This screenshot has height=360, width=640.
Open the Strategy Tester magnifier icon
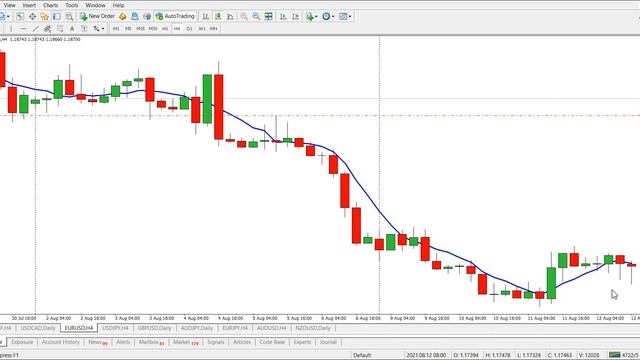(x=69, y=16)
